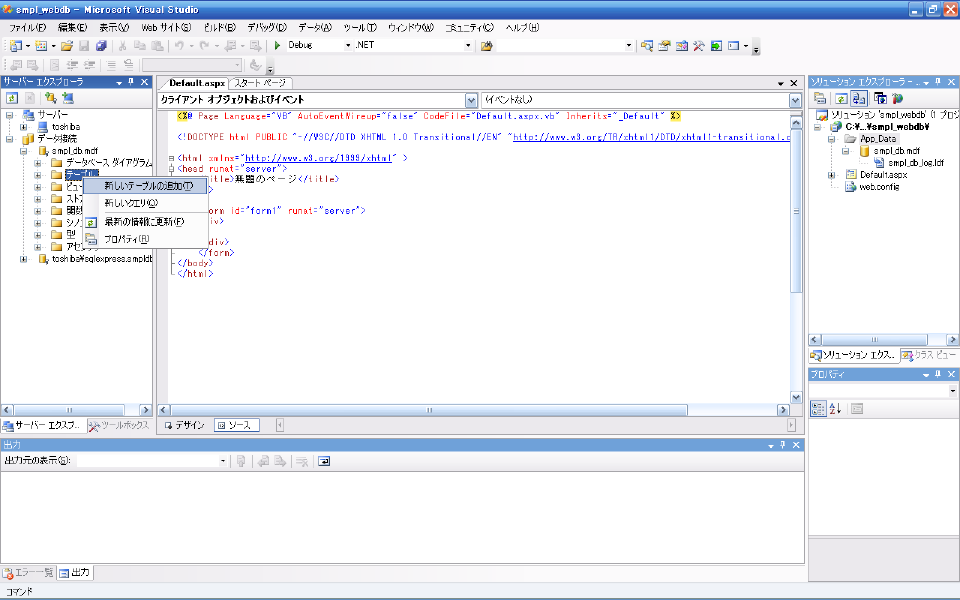Click Nest Related Files icon in Solution Explorer
Screen dimensions: 960x600
pyautogui.click(x=859, y=99)
